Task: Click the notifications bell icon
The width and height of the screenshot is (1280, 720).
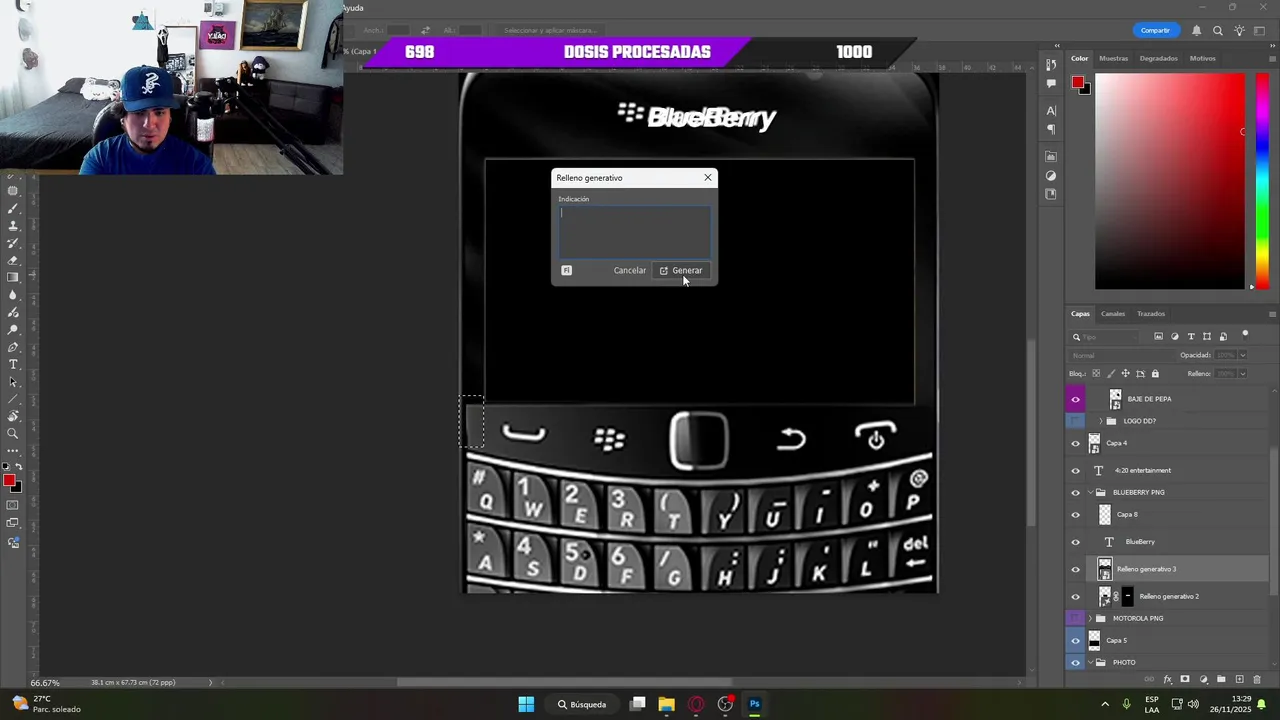Action: tap(1196, 31)
